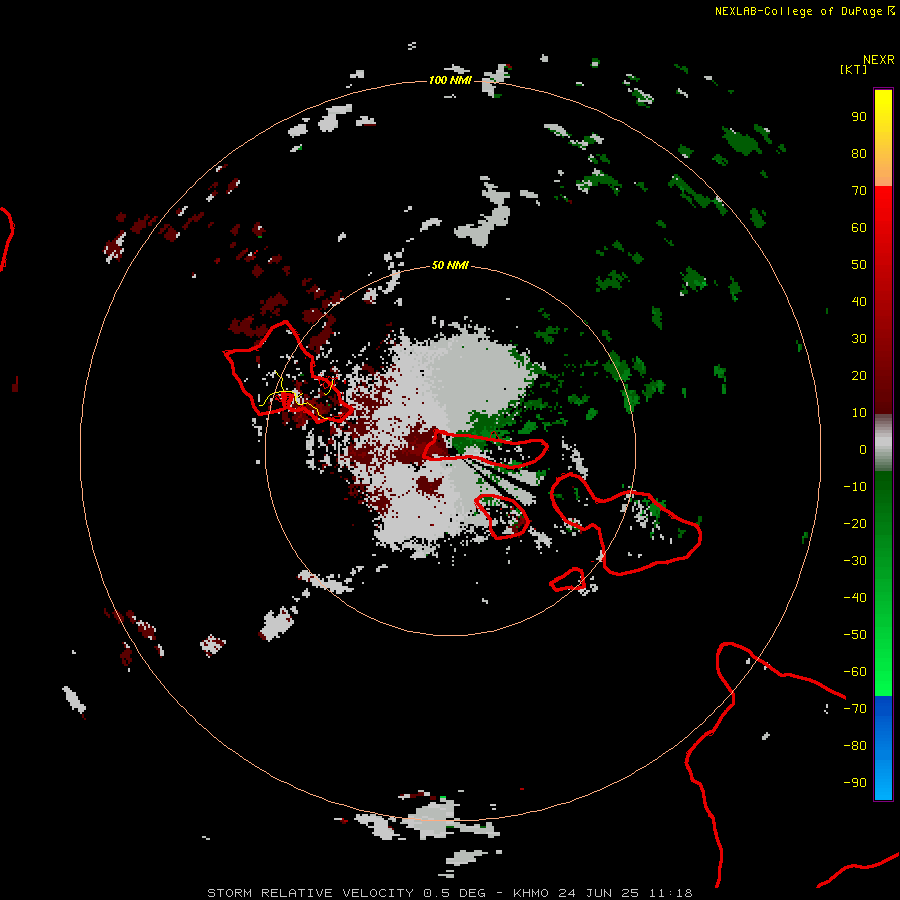Click the 20 value on the color scale
Viewport: 900px width, 900px height.
[x=859, y=375]
